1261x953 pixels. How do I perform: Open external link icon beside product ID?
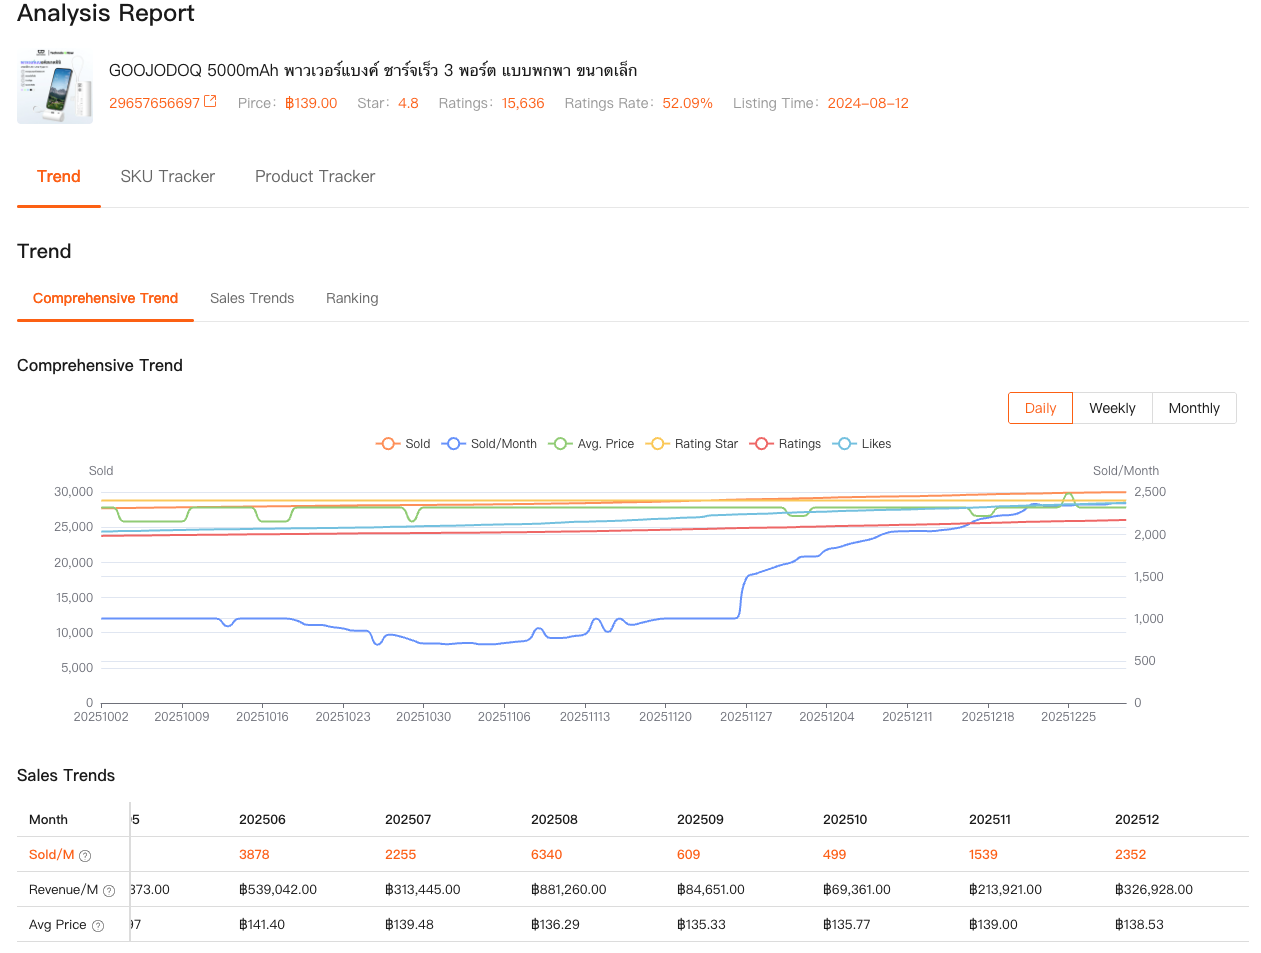coord(210,102)
